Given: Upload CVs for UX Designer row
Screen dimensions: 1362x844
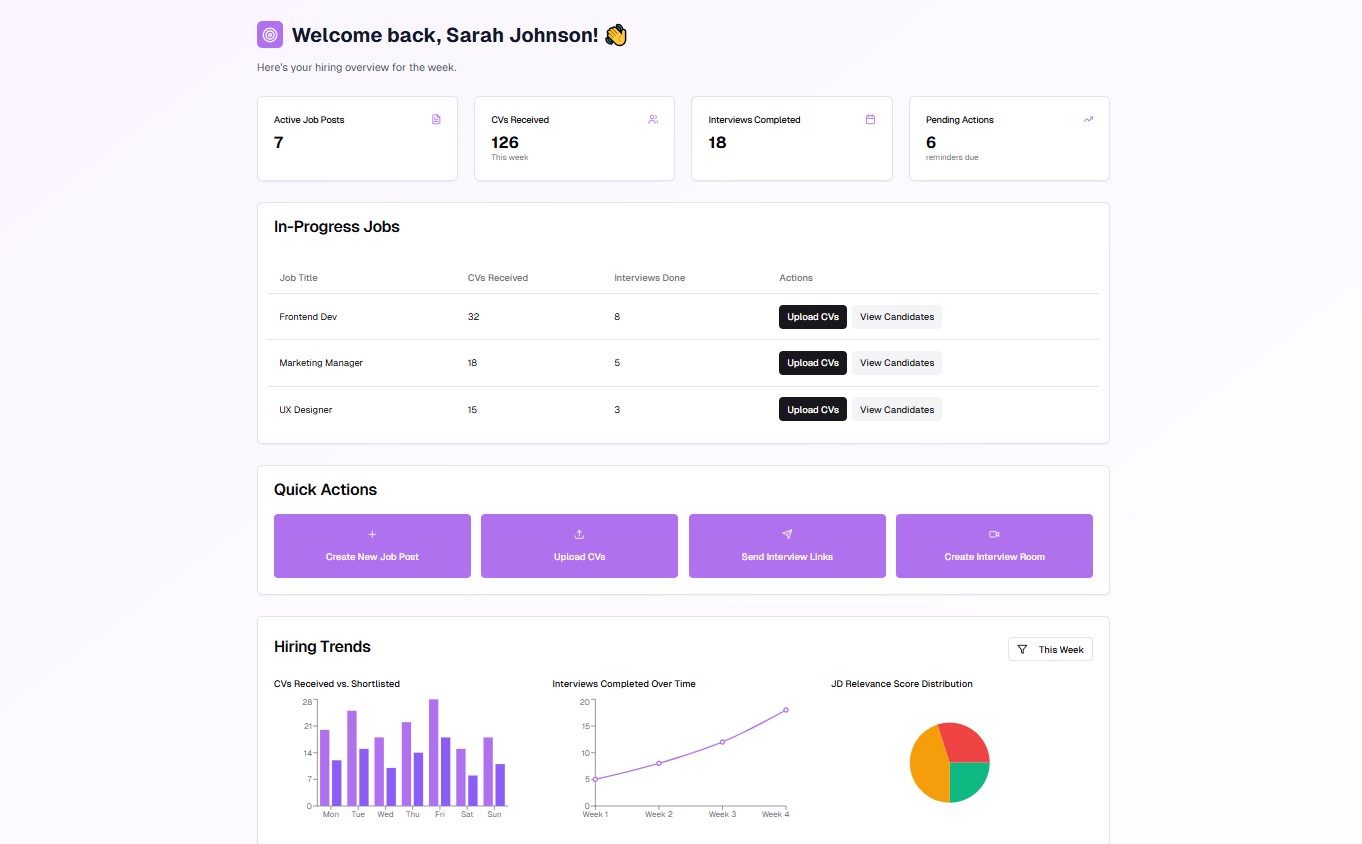Looking at the screenshot, I should pyautogui.click(x=812, y=410).
